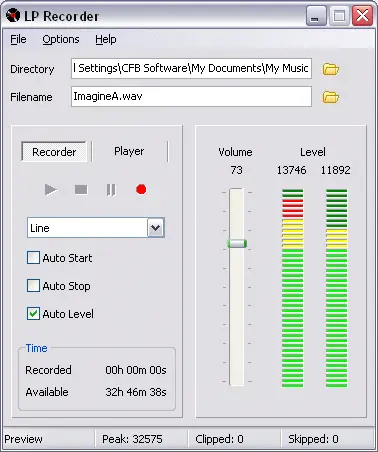Screen dimensions: 378x452
Task: Click the volume value 73
Action: [x=236, y=170]
